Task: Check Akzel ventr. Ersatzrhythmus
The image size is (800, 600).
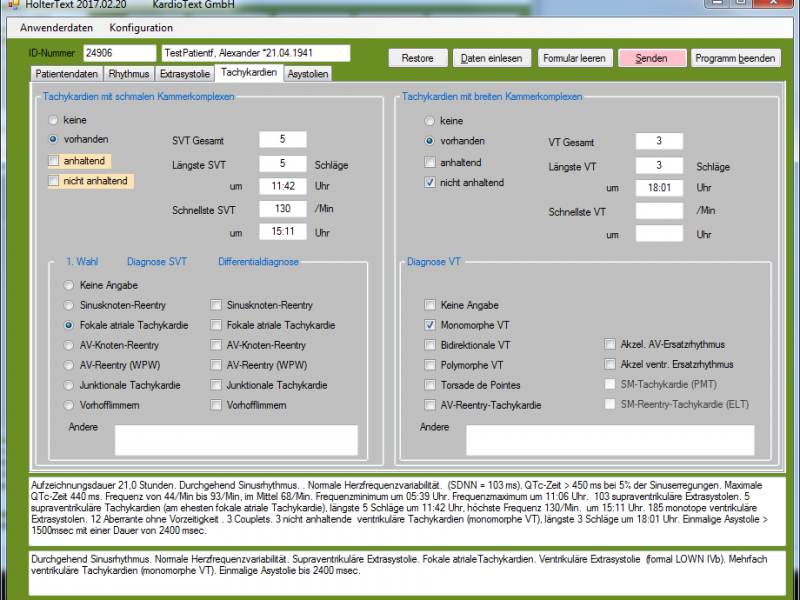Action: [610, 364]
